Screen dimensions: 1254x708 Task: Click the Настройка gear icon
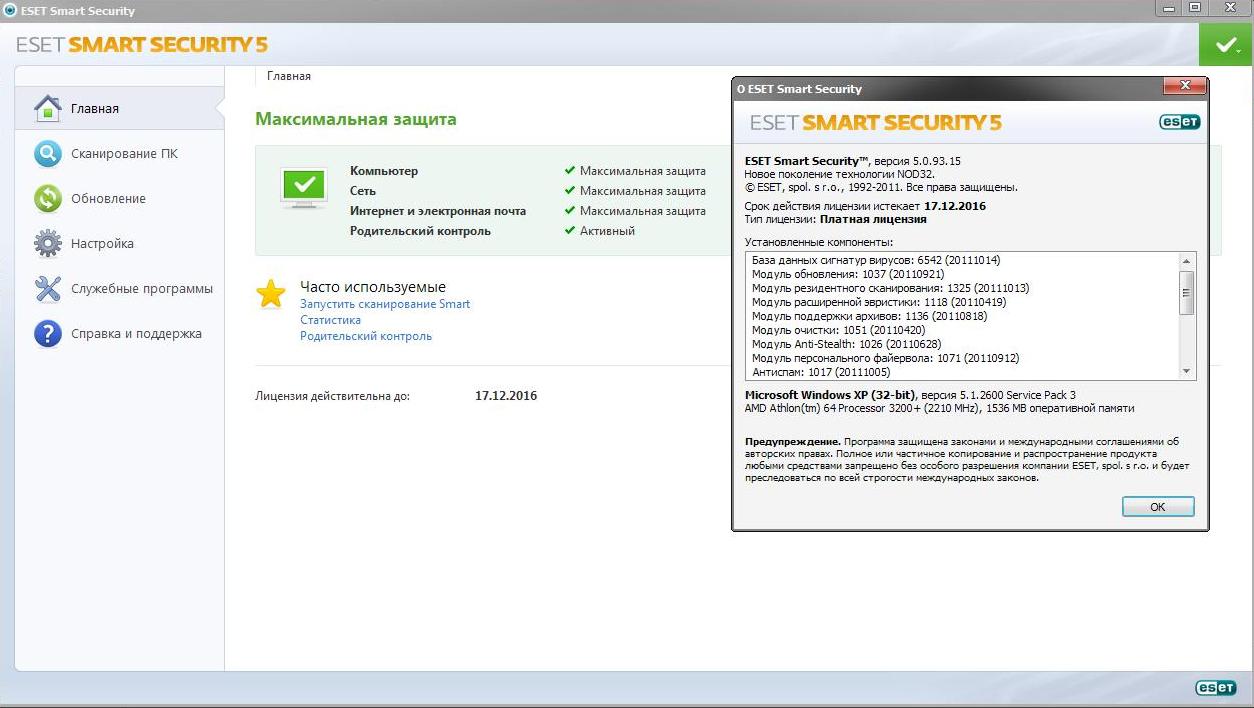coord(48,243)
